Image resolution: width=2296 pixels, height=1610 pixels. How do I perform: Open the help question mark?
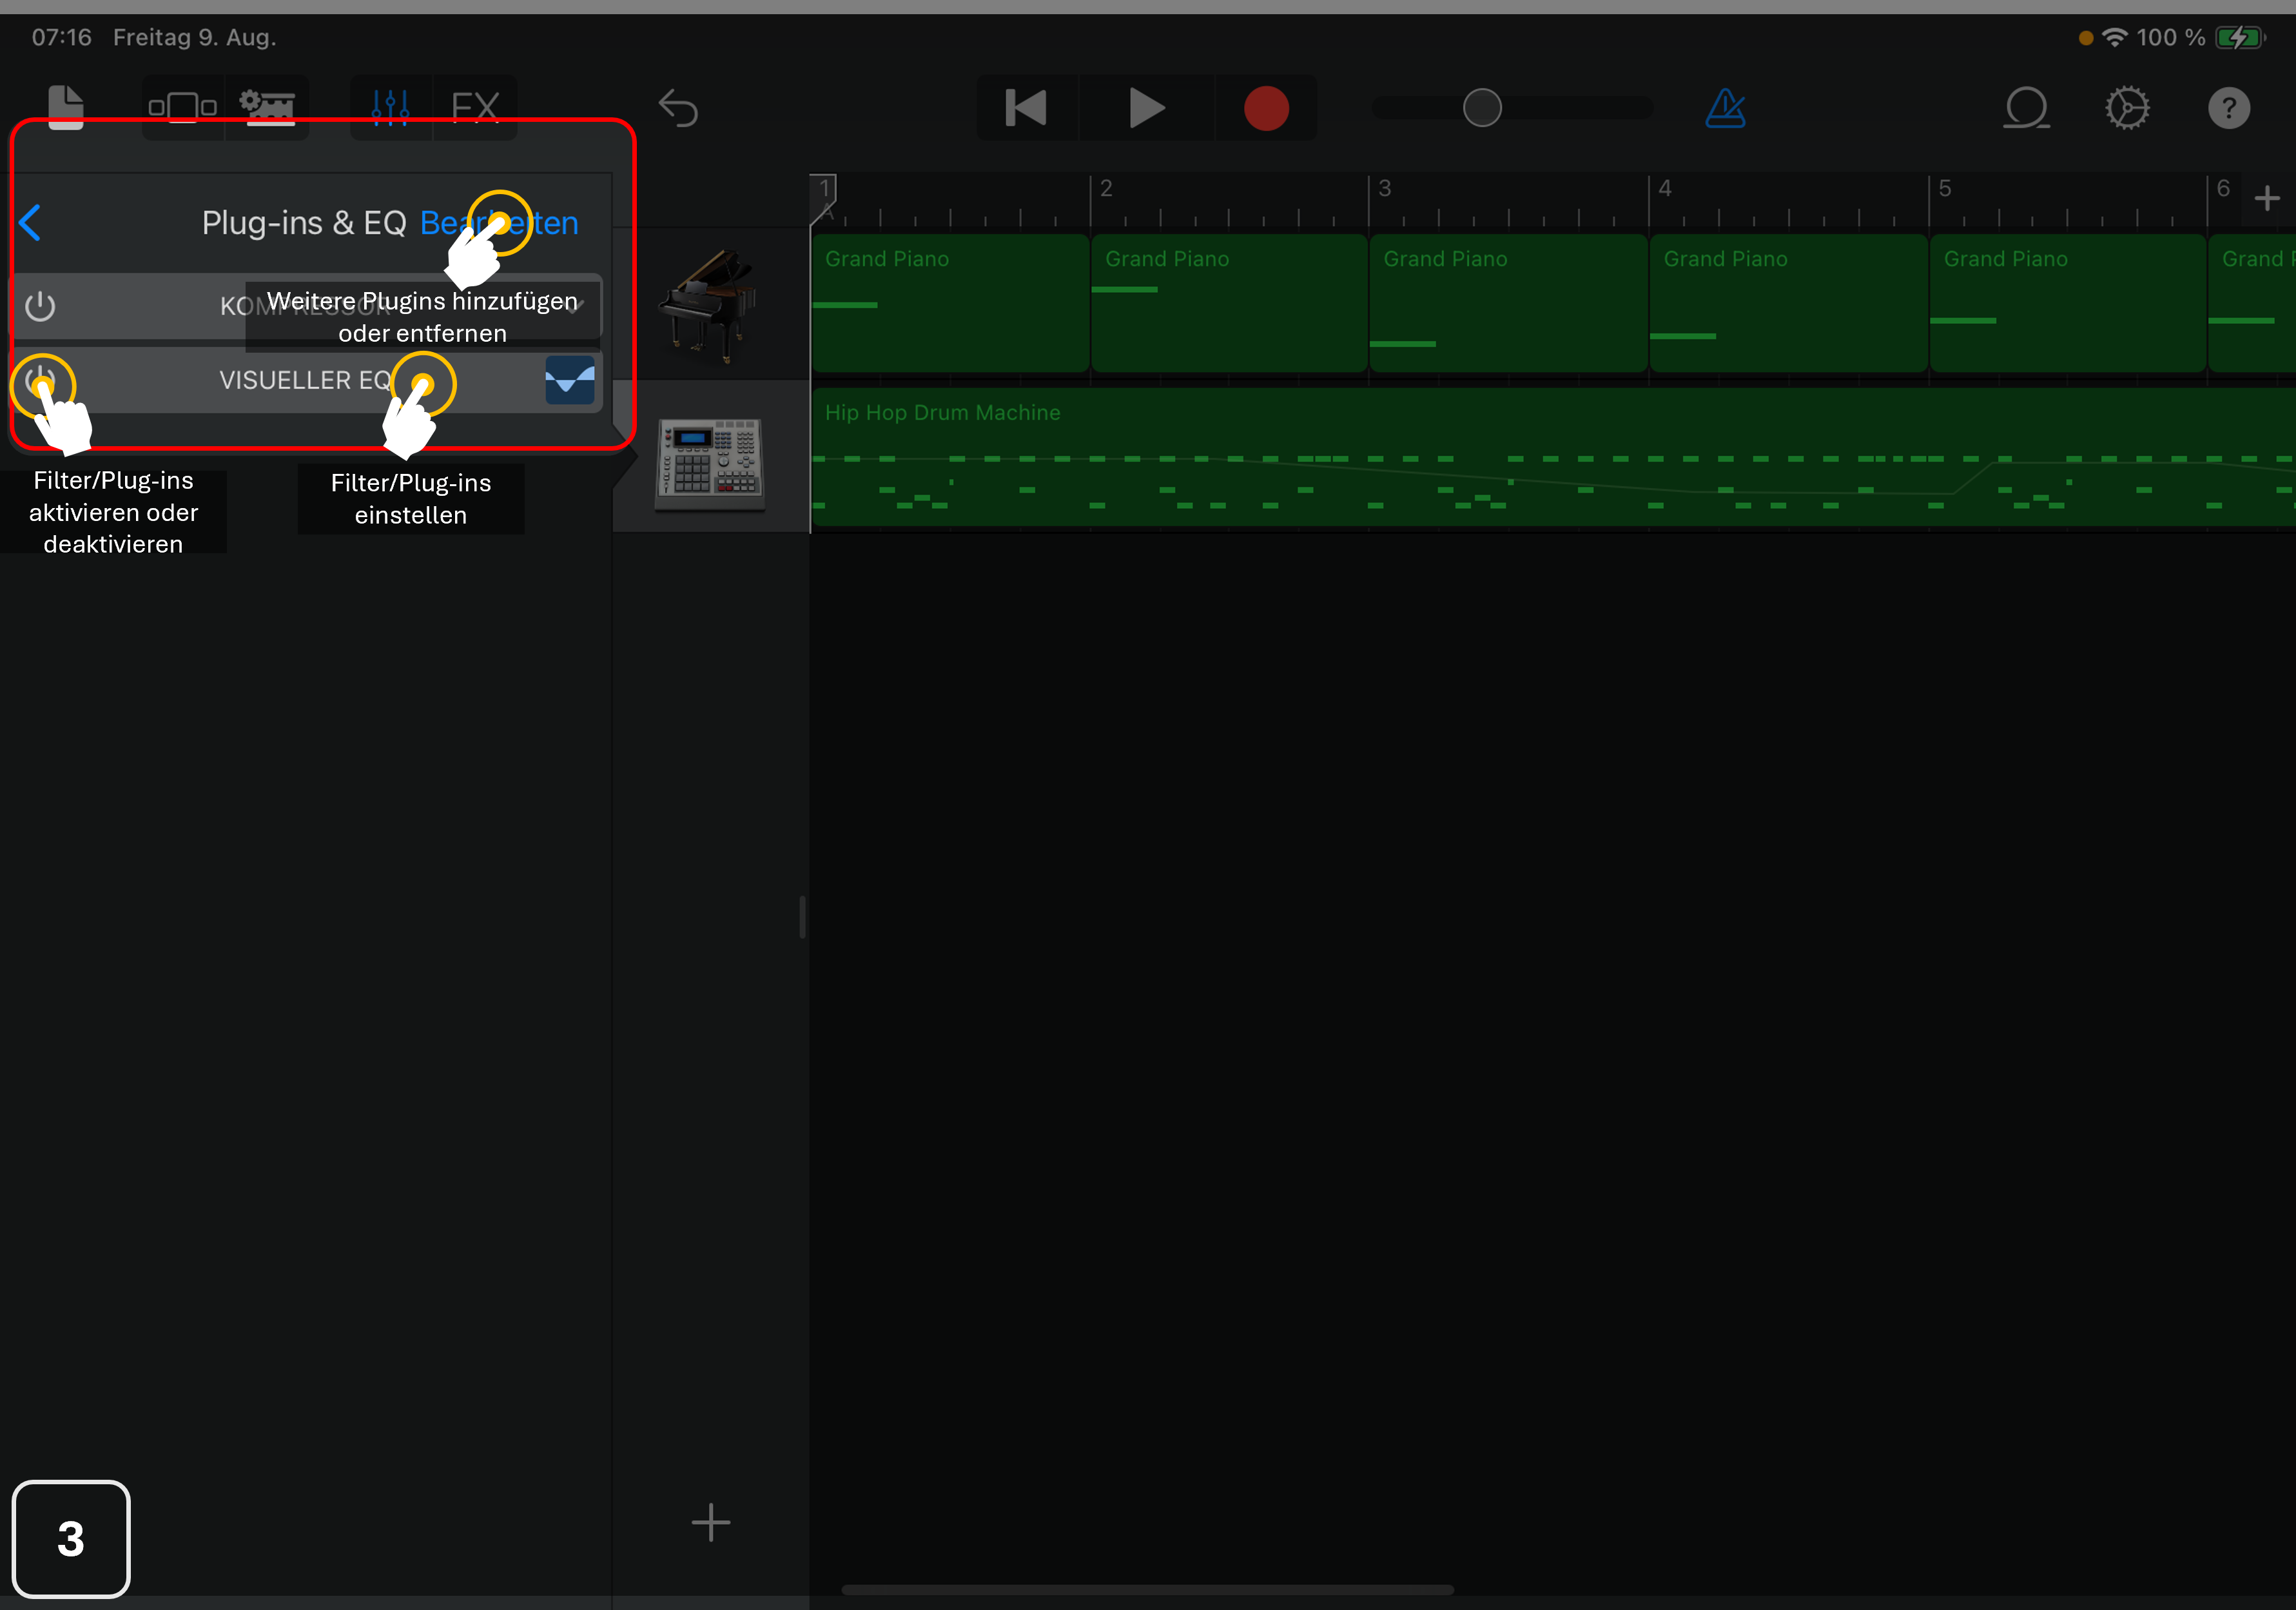coord(2229,107)
